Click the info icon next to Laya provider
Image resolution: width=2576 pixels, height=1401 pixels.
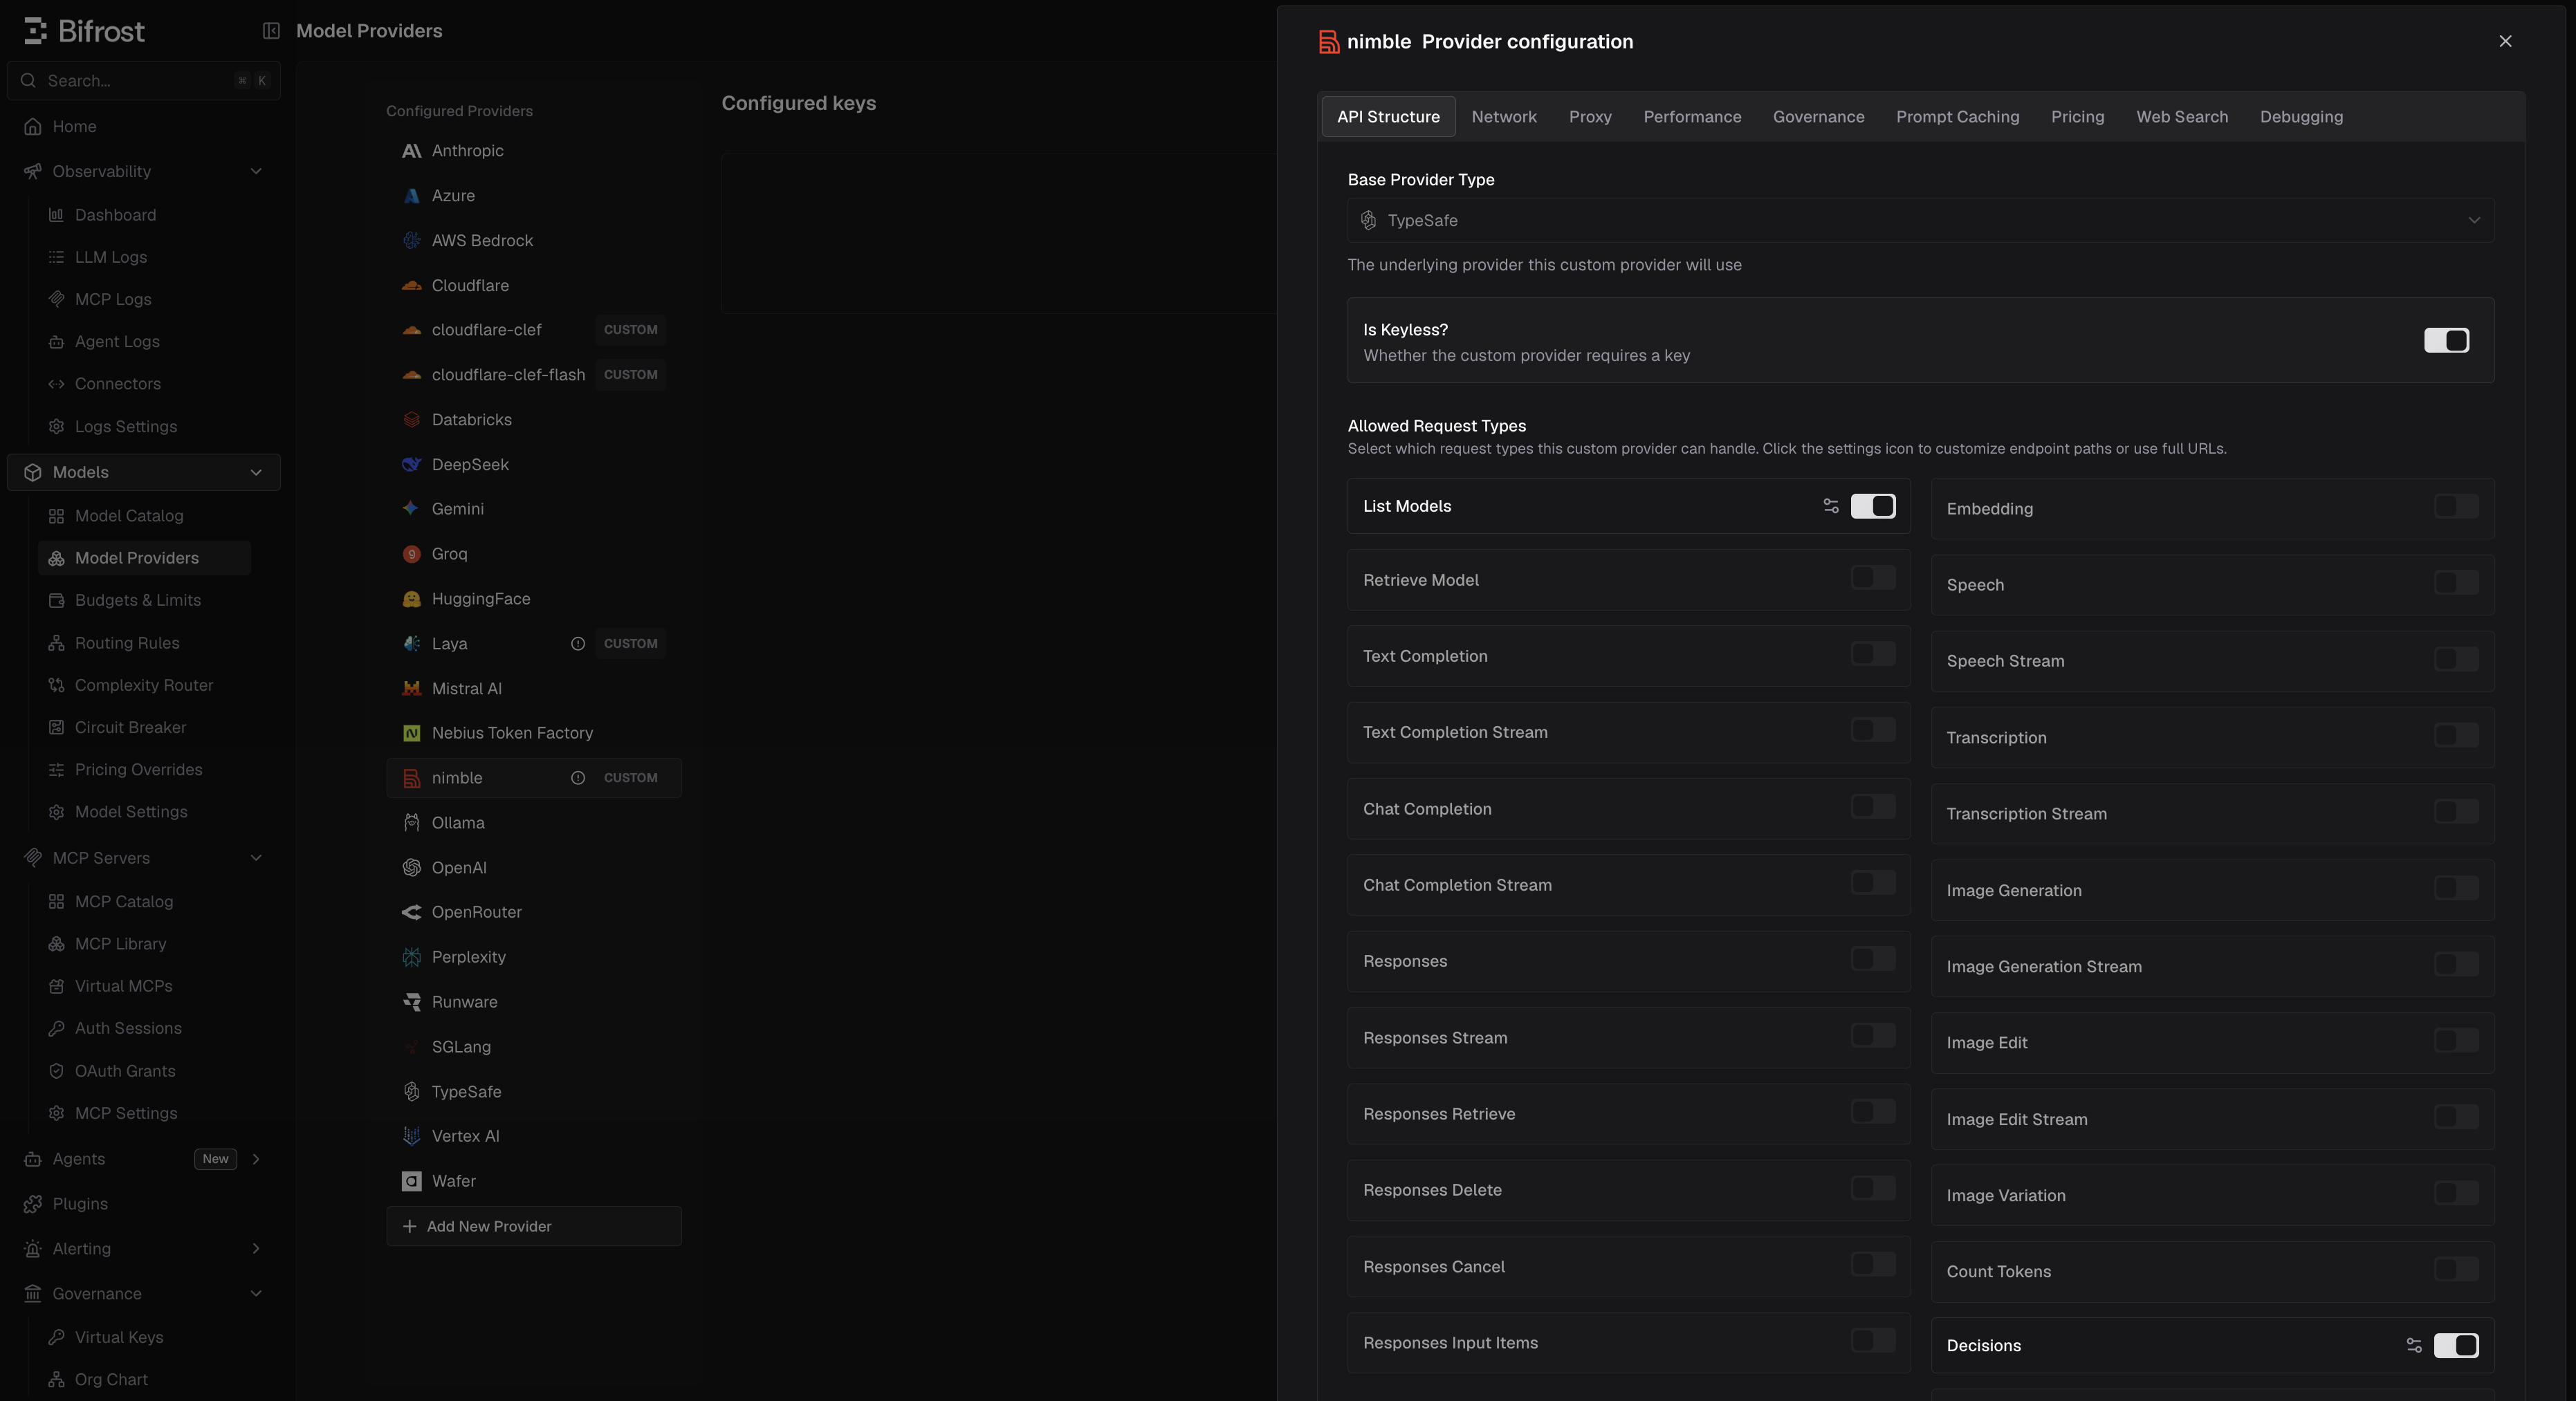pos(578,644)
